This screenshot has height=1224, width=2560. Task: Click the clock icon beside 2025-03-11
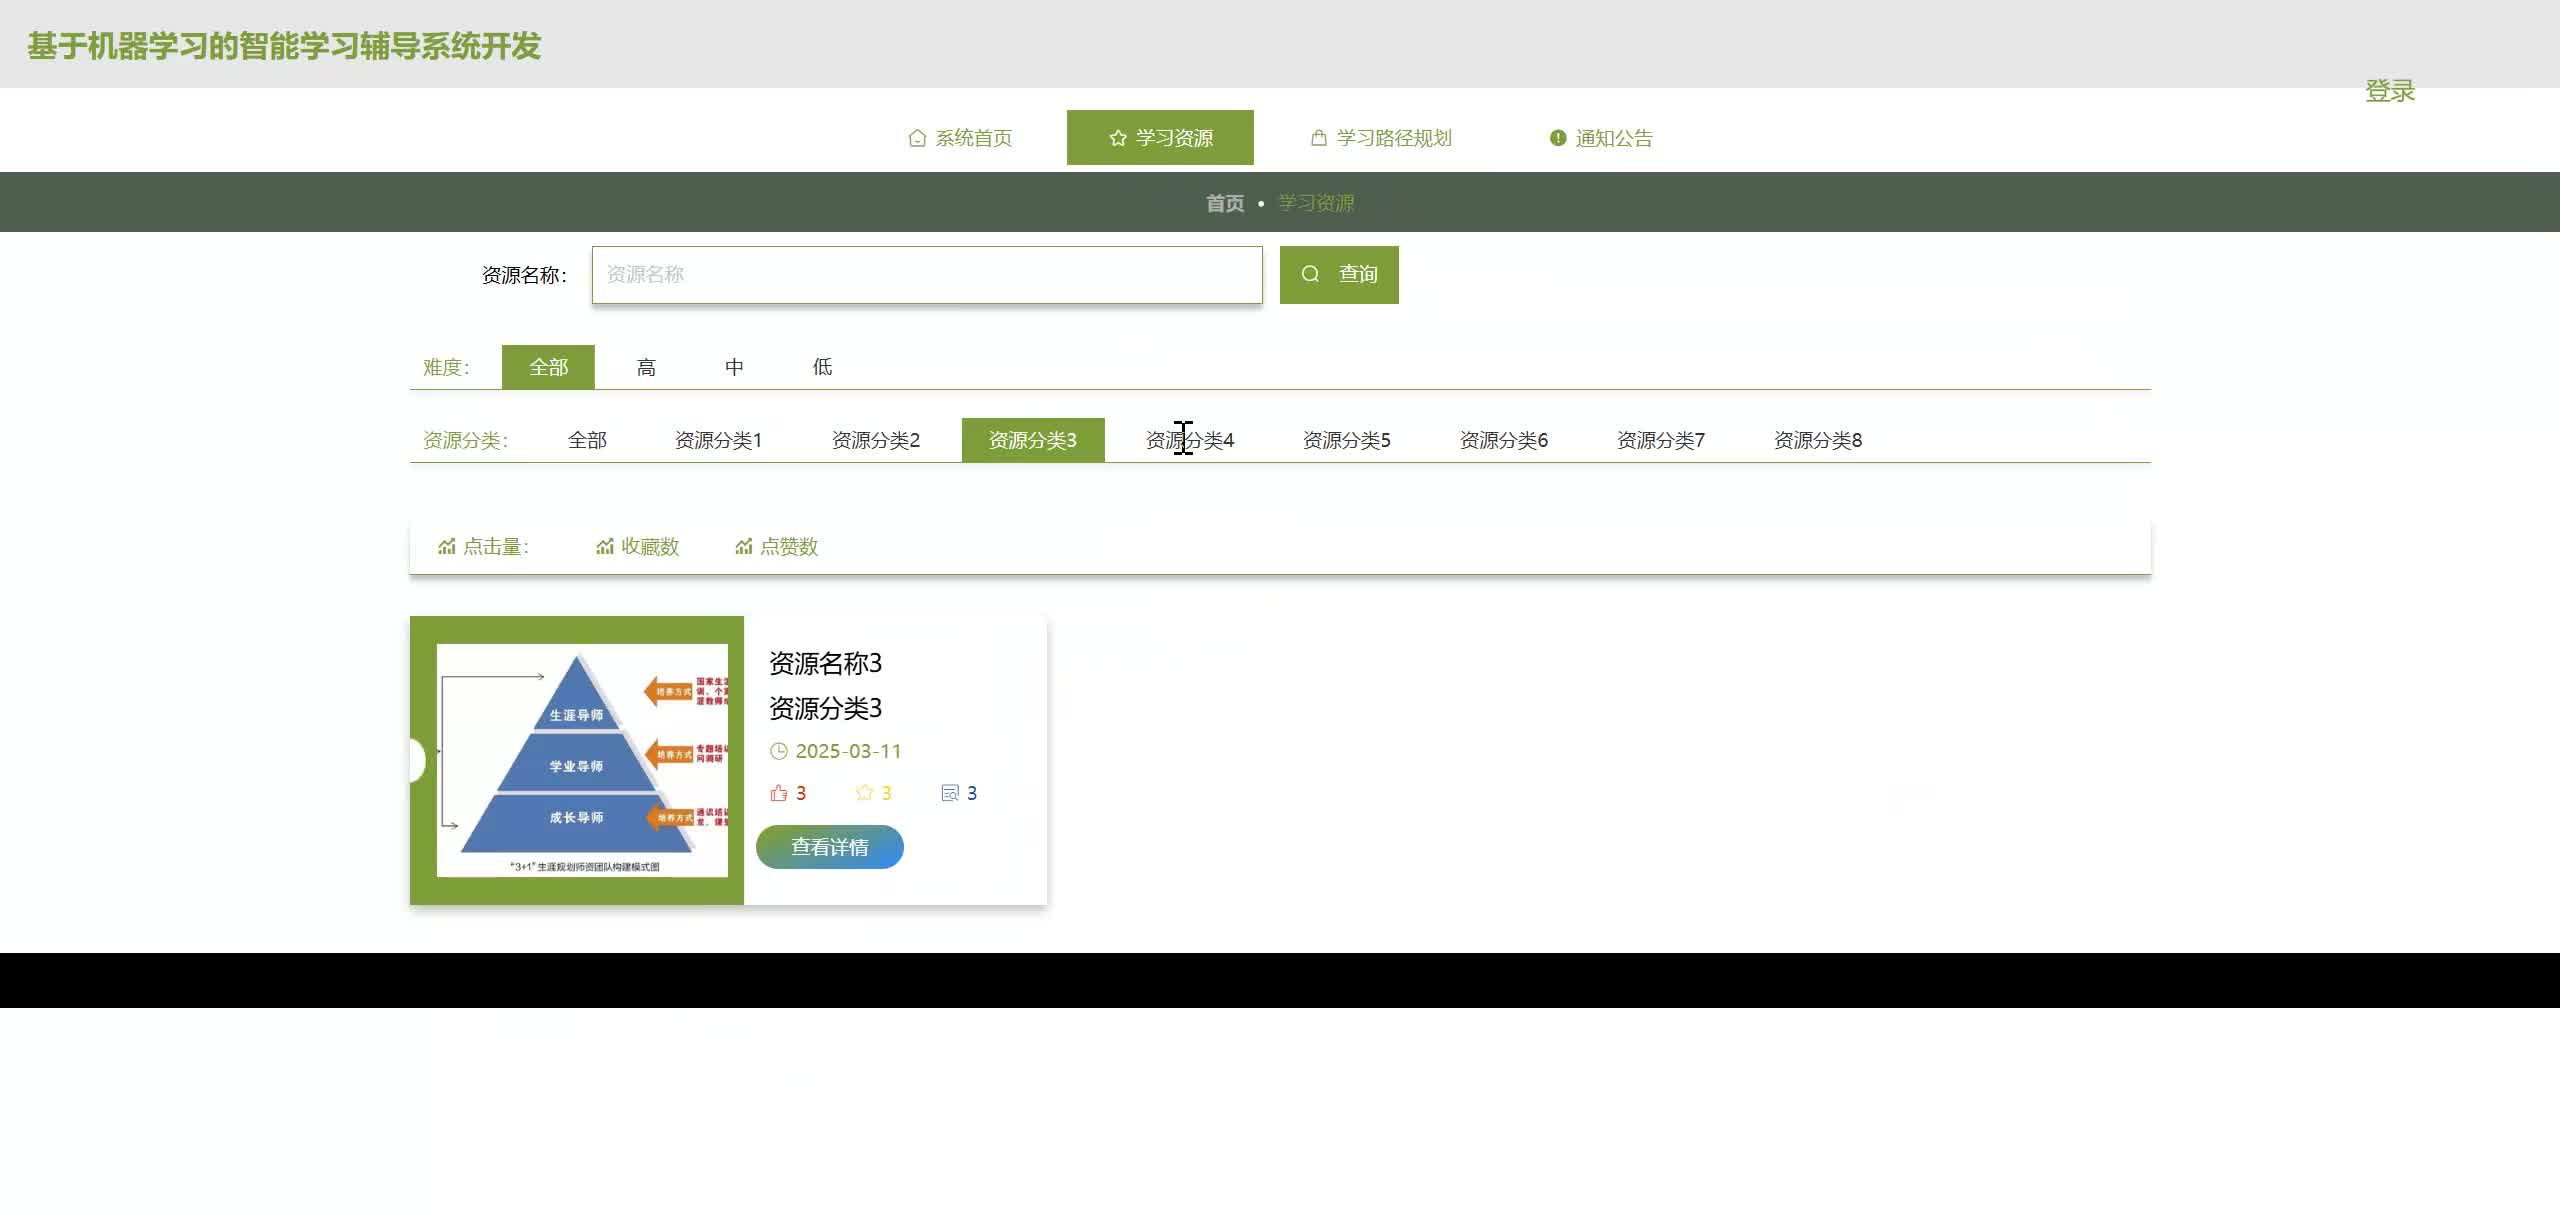(779, 751)
